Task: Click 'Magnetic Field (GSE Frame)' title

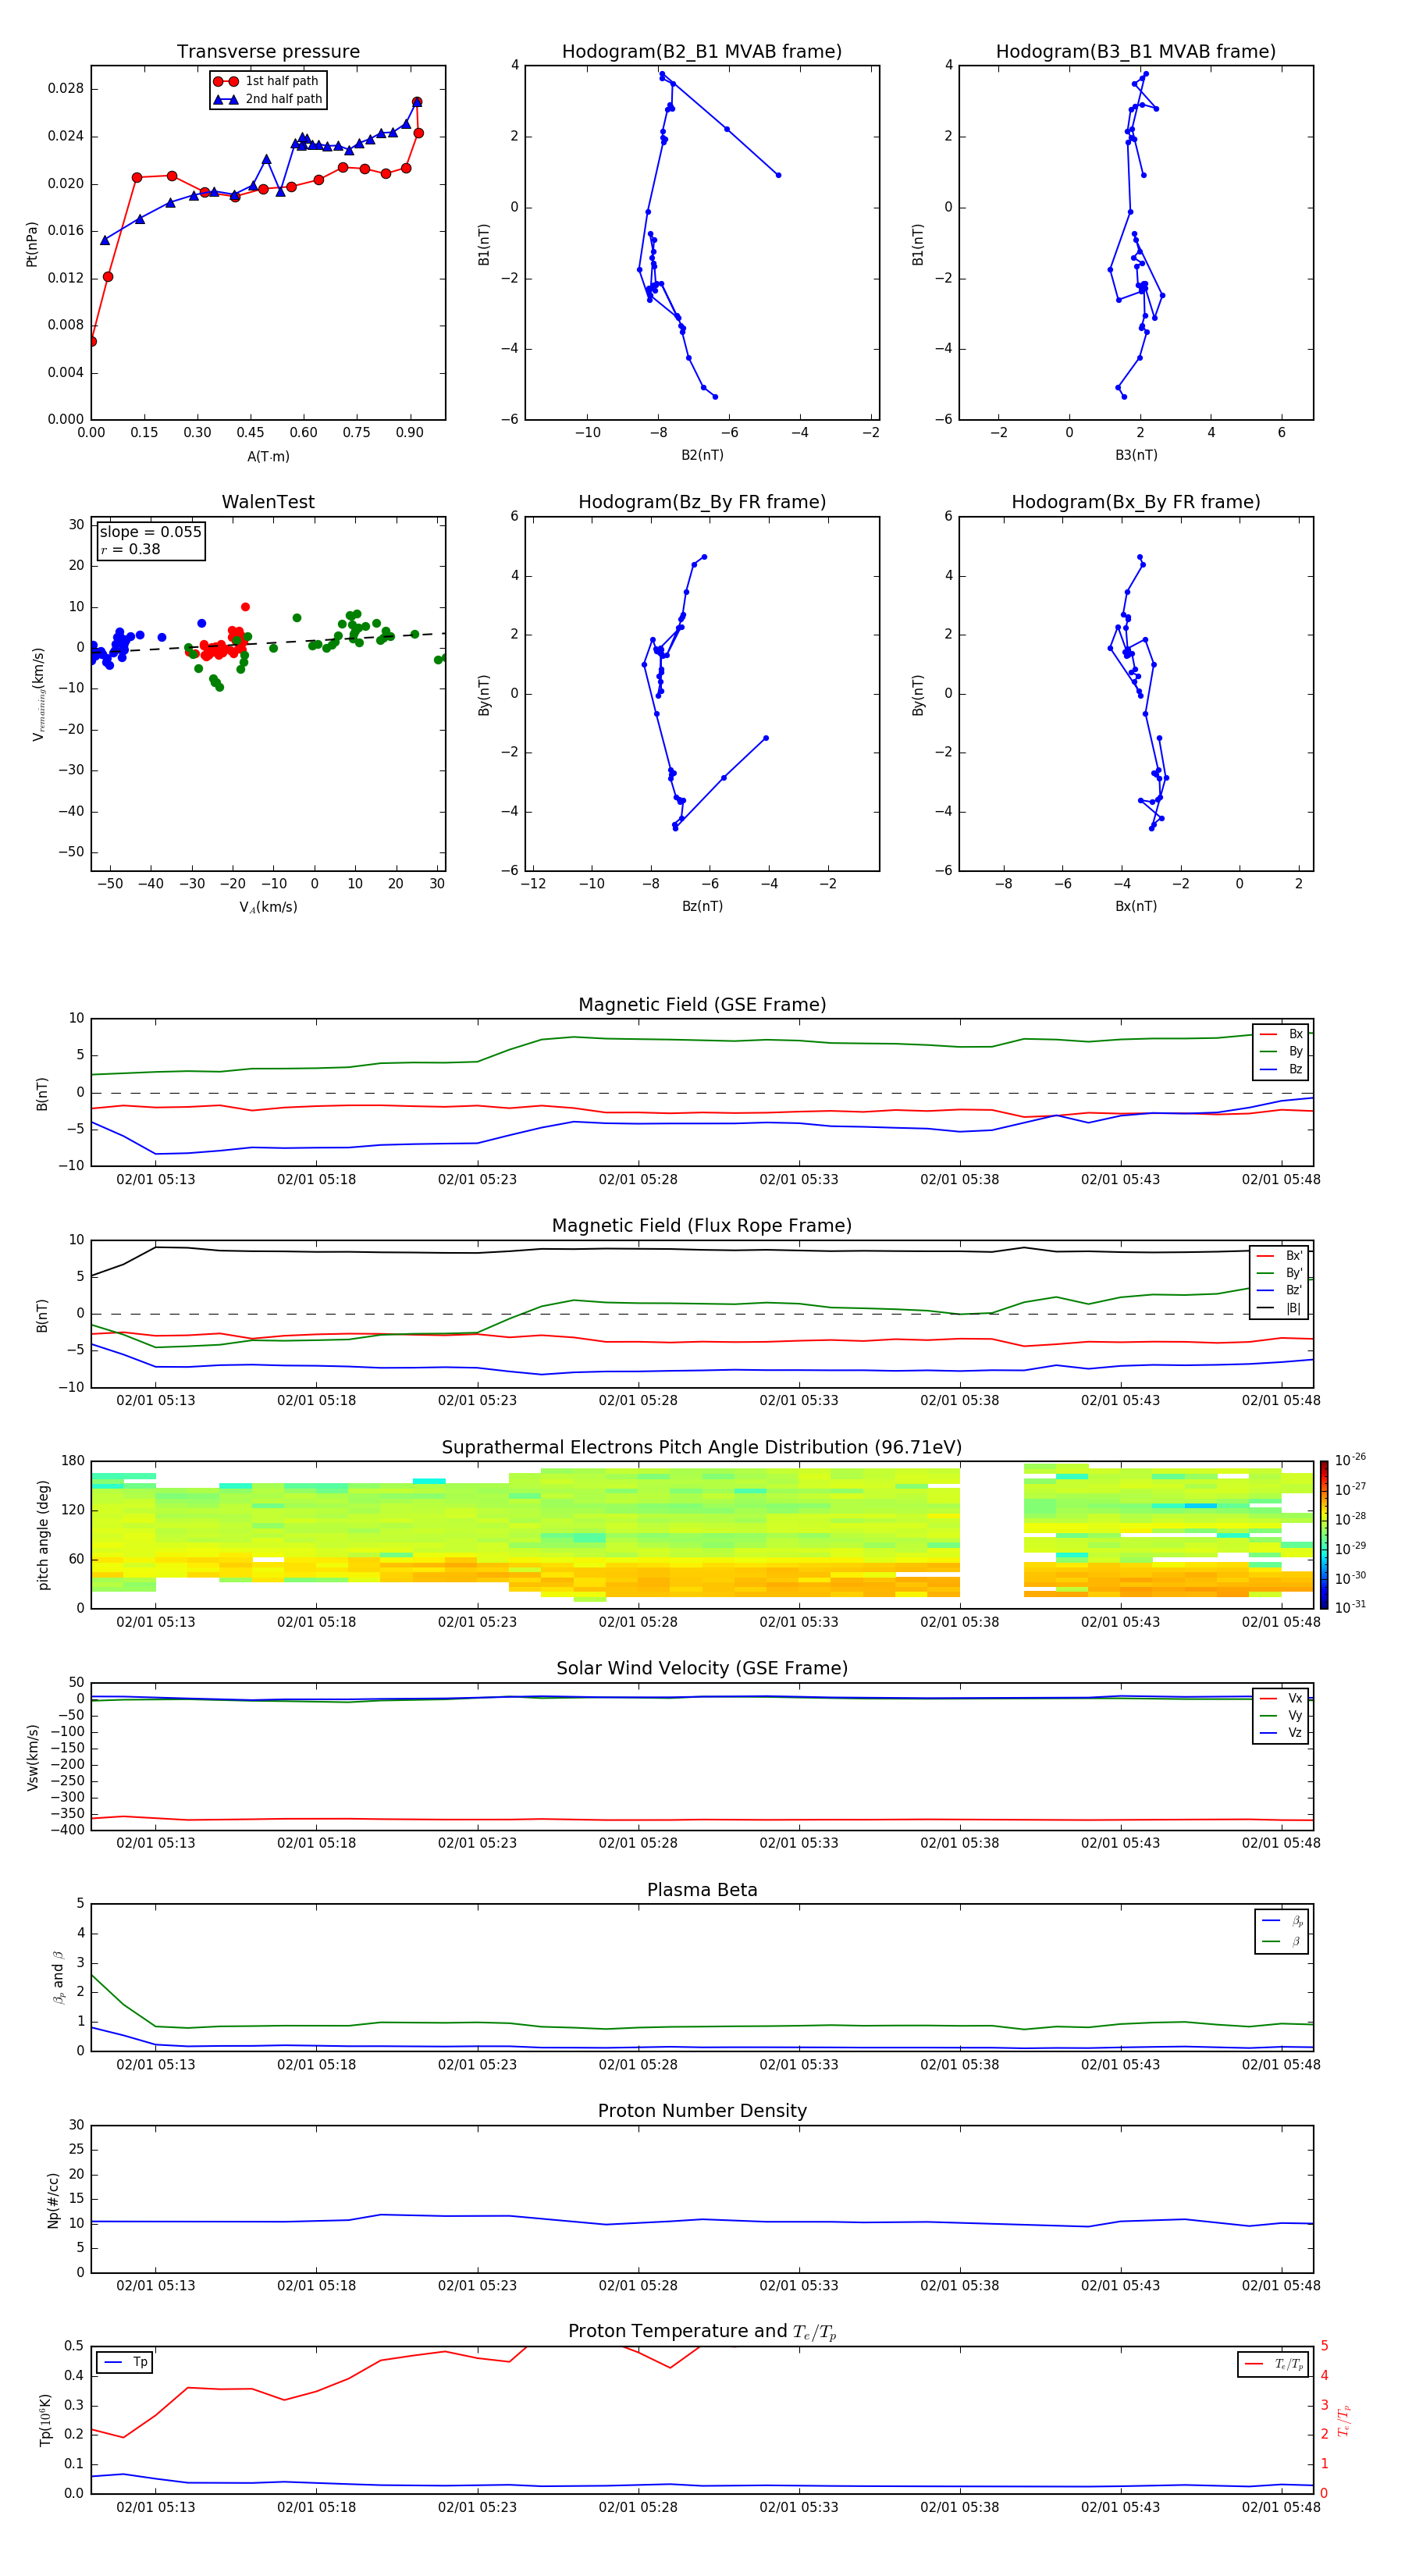Action: pos(702,1005)
